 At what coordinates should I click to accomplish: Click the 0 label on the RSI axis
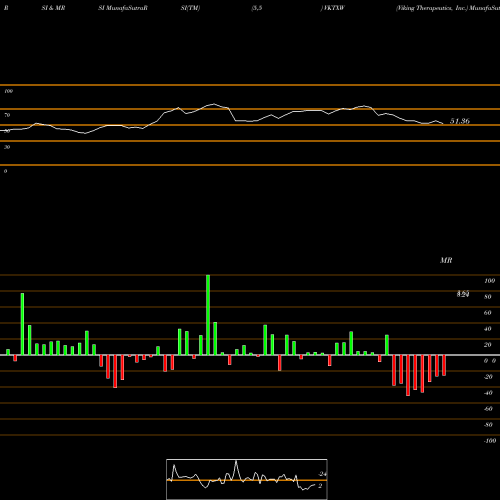click(6, 171)
